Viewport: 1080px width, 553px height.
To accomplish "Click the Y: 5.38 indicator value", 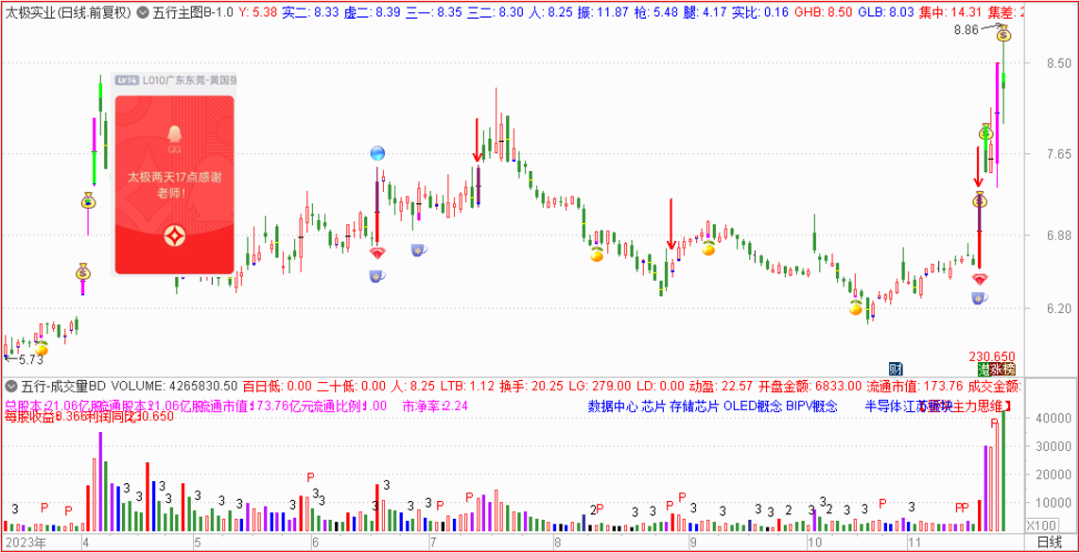I will point(258,12).
